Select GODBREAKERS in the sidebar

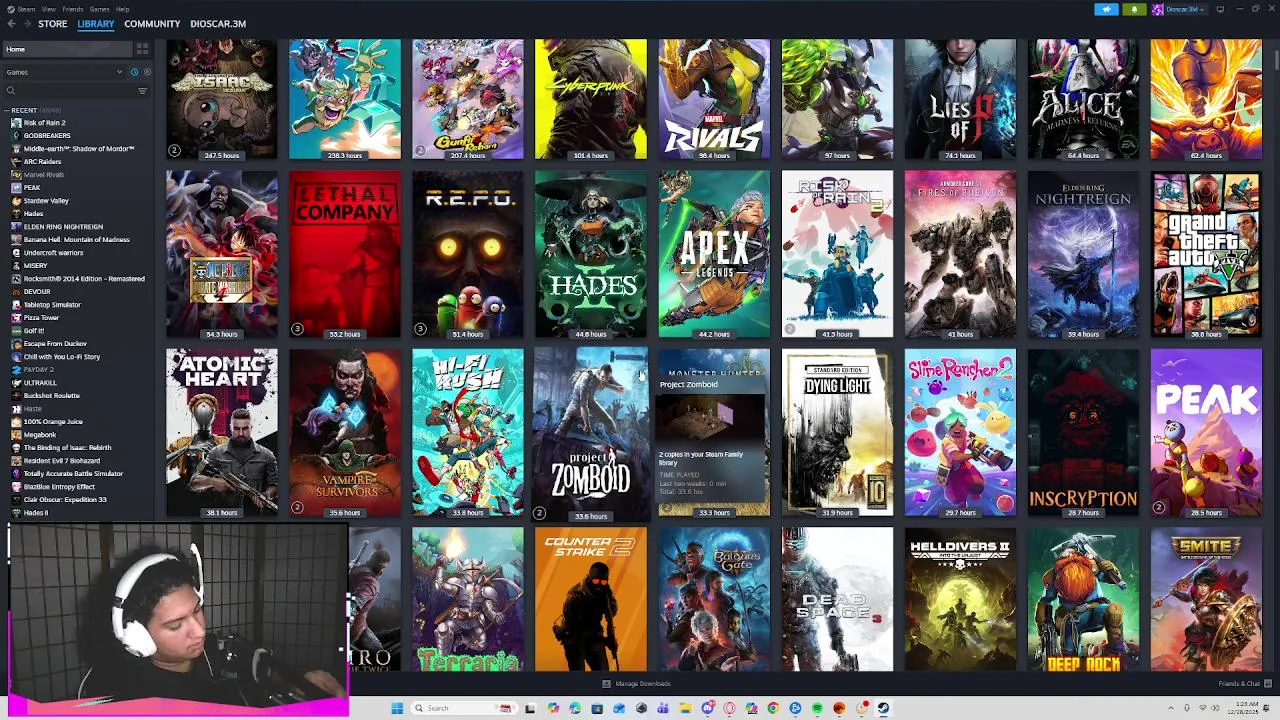click(46, 136)
